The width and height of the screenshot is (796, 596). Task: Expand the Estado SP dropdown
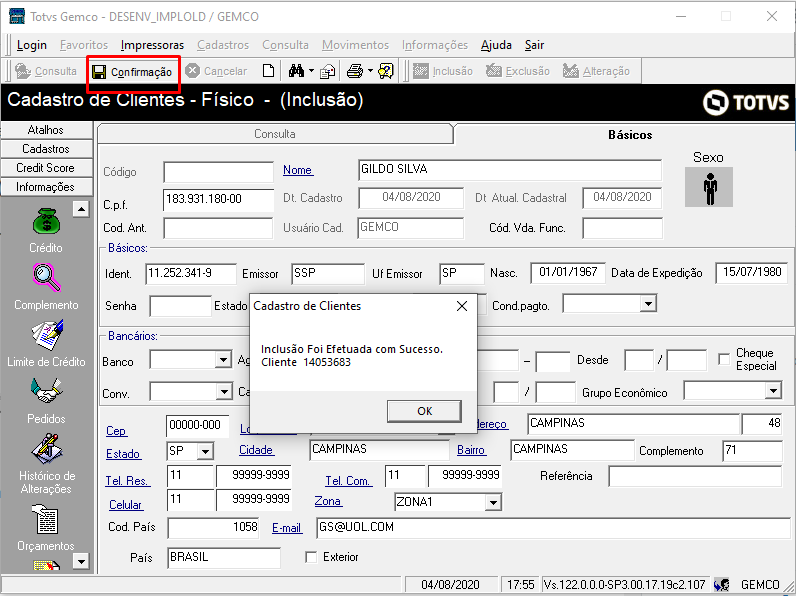point(205,451)
